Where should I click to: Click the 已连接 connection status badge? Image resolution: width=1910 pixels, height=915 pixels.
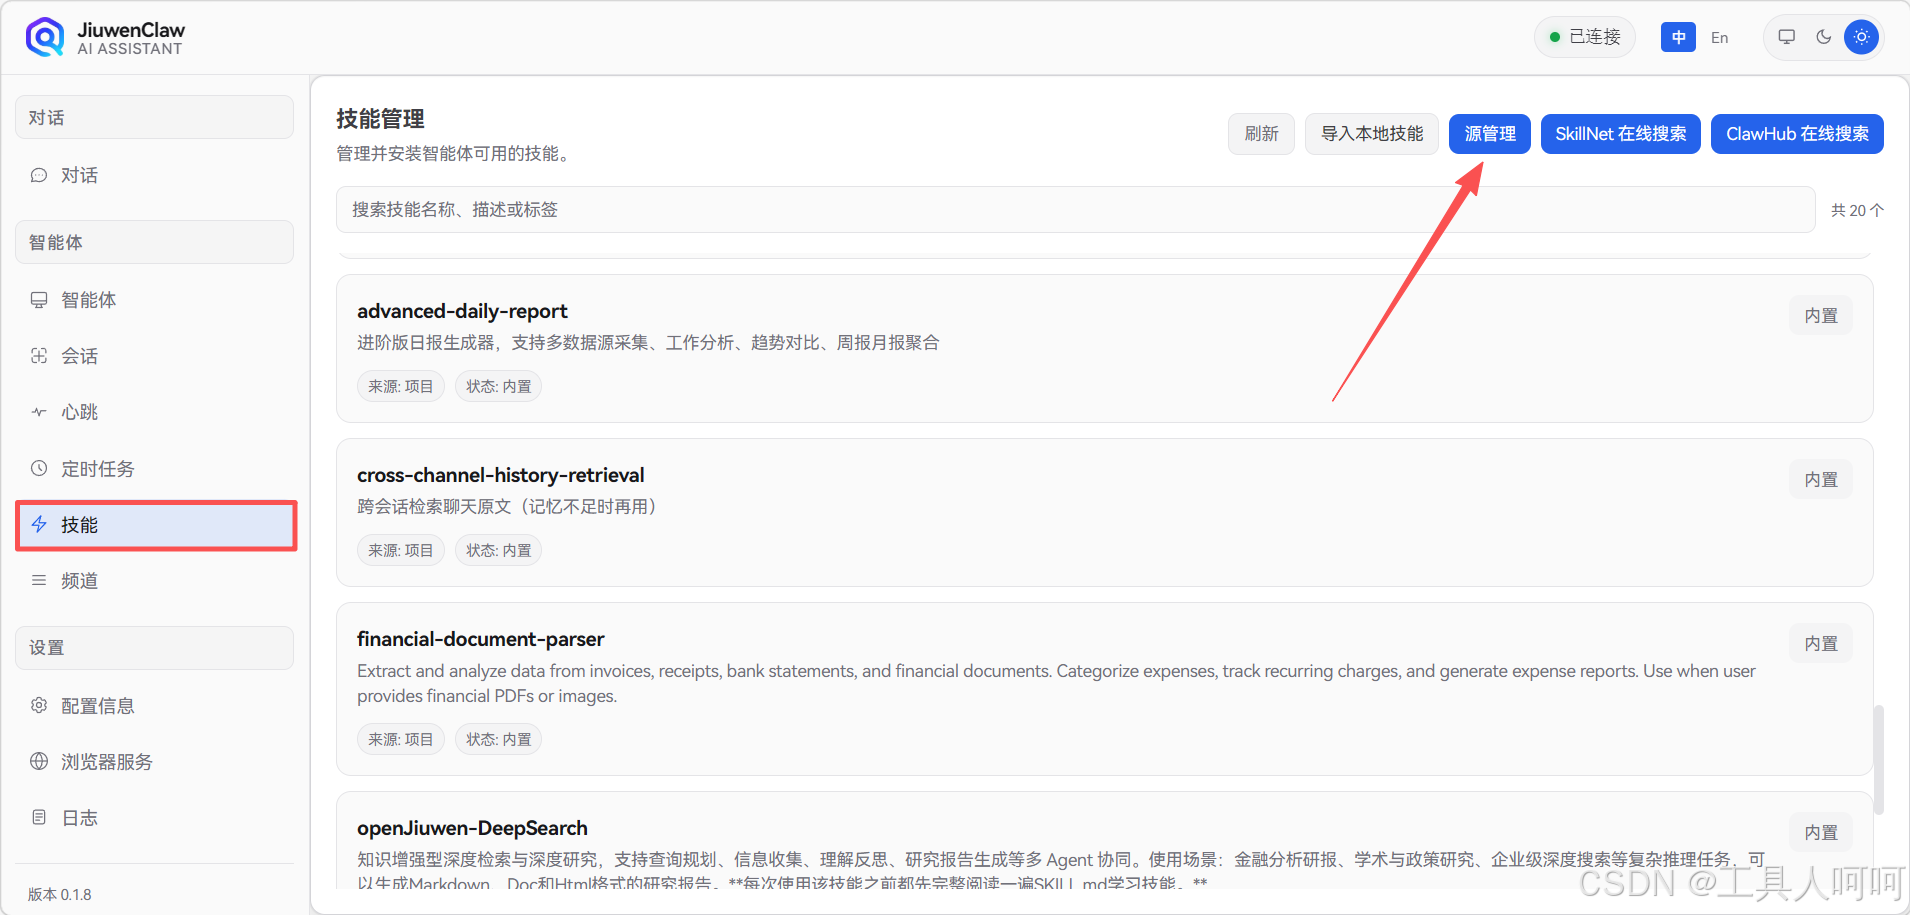click(x=1585, y=37)
